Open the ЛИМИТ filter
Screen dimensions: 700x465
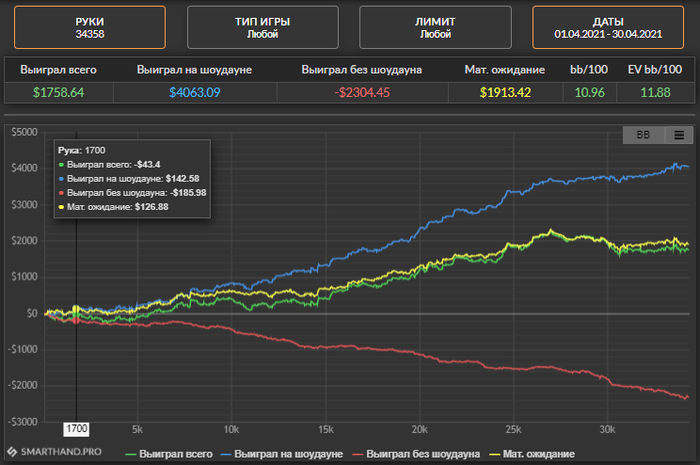tap(435, 27)
